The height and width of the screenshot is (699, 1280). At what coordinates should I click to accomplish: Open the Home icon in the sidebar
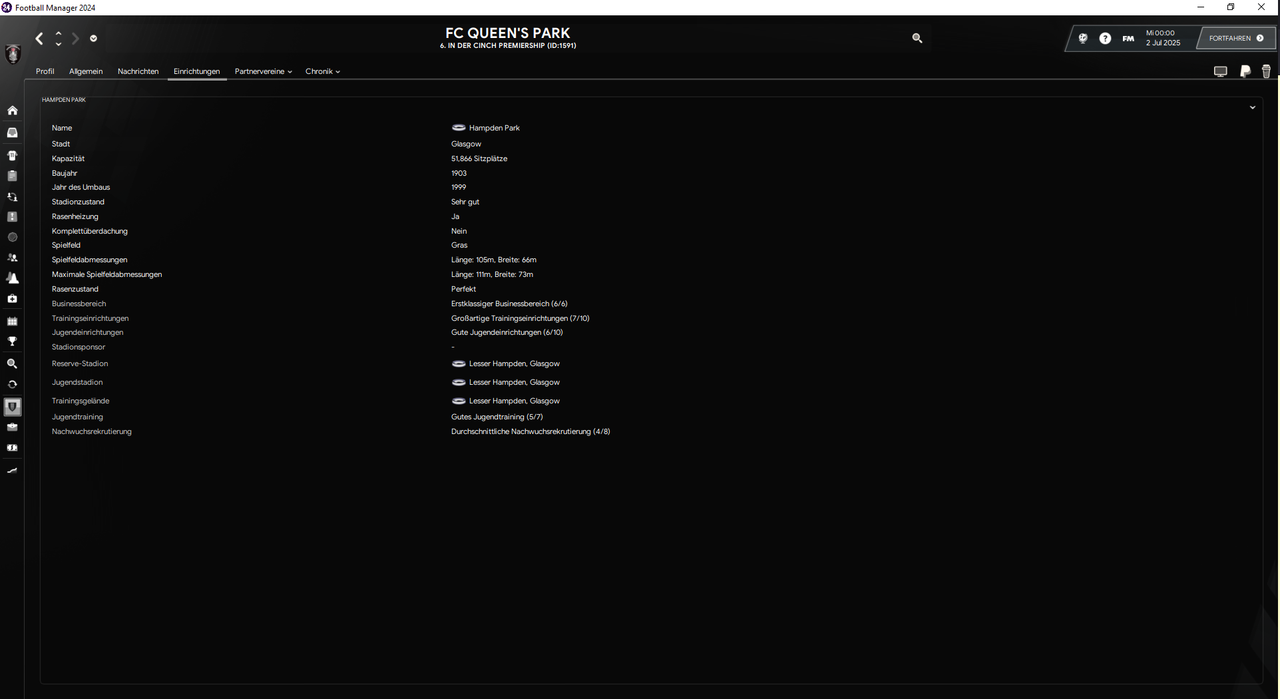pos(12,111)
